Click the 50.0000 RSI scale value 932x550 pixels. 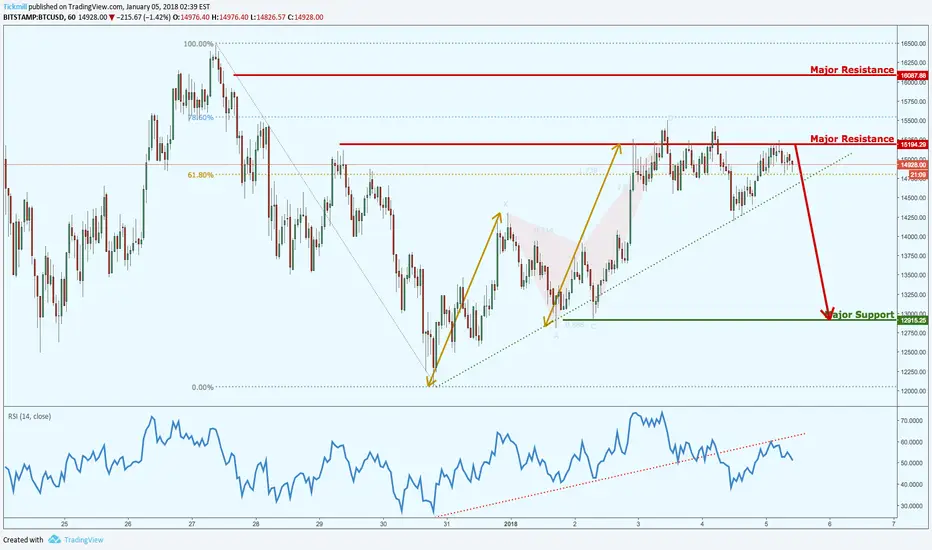pos(914,463)
